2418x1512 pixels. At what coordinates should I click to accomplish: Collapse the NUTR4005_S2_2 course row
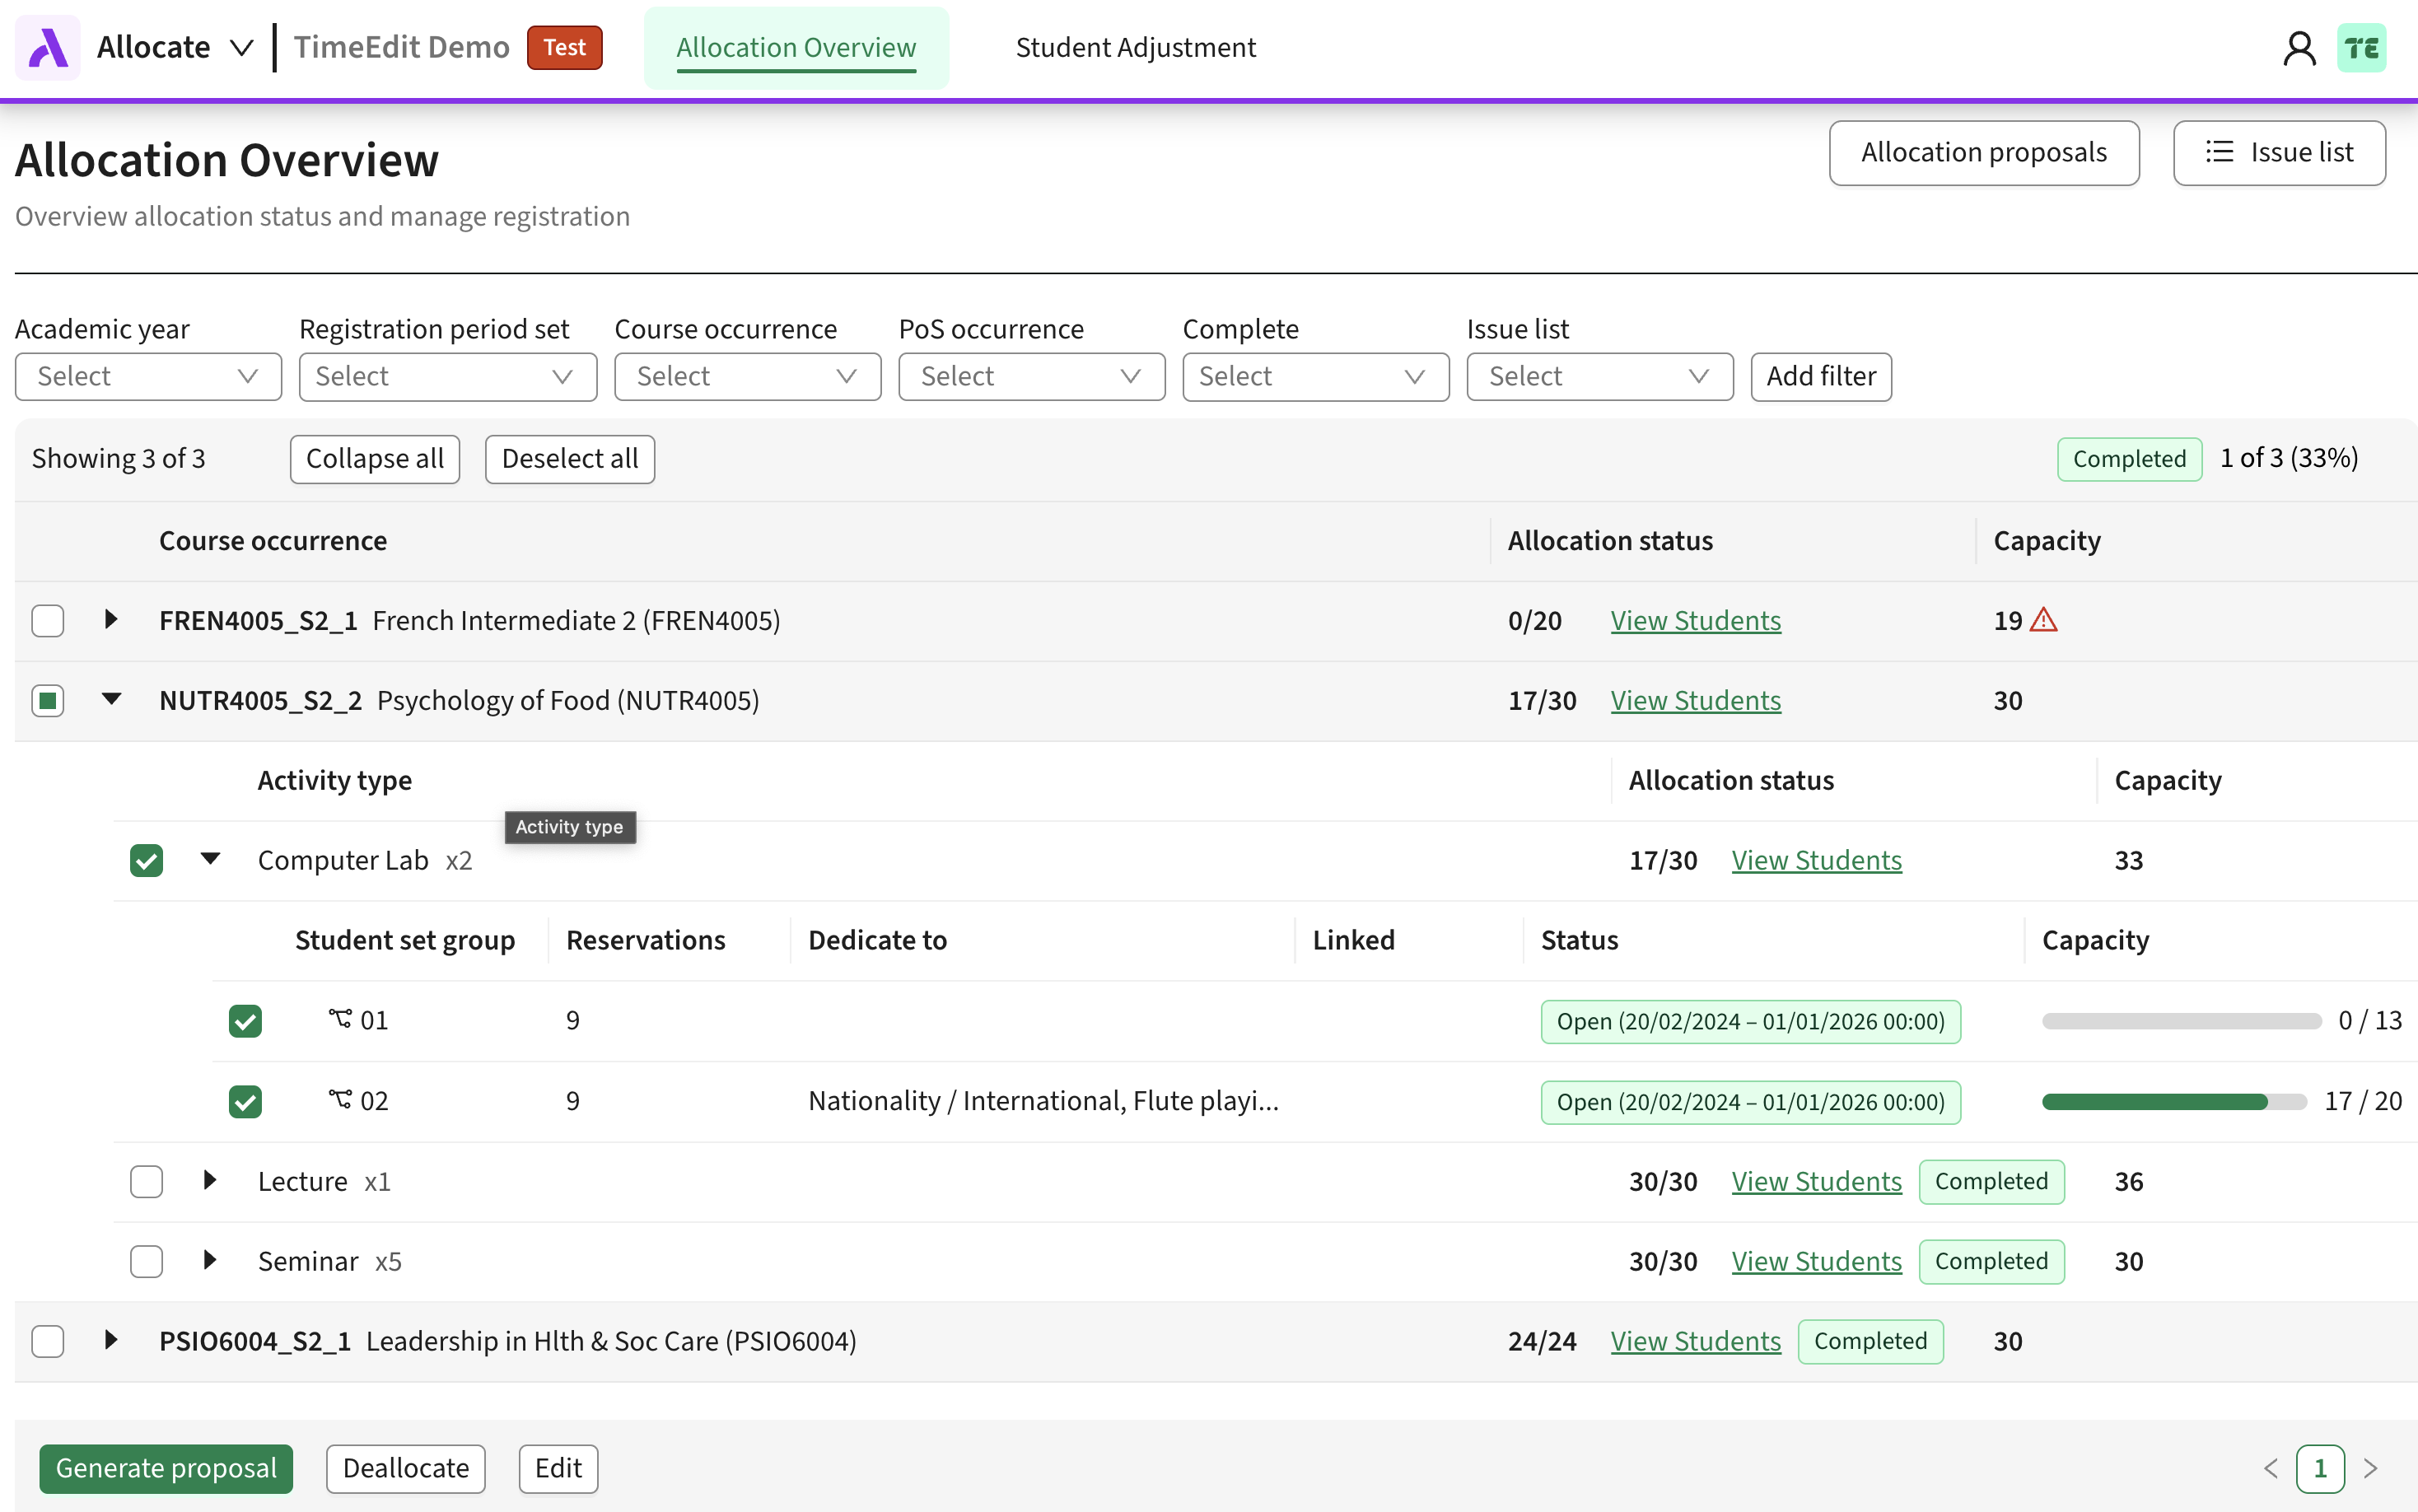[111, 699]
